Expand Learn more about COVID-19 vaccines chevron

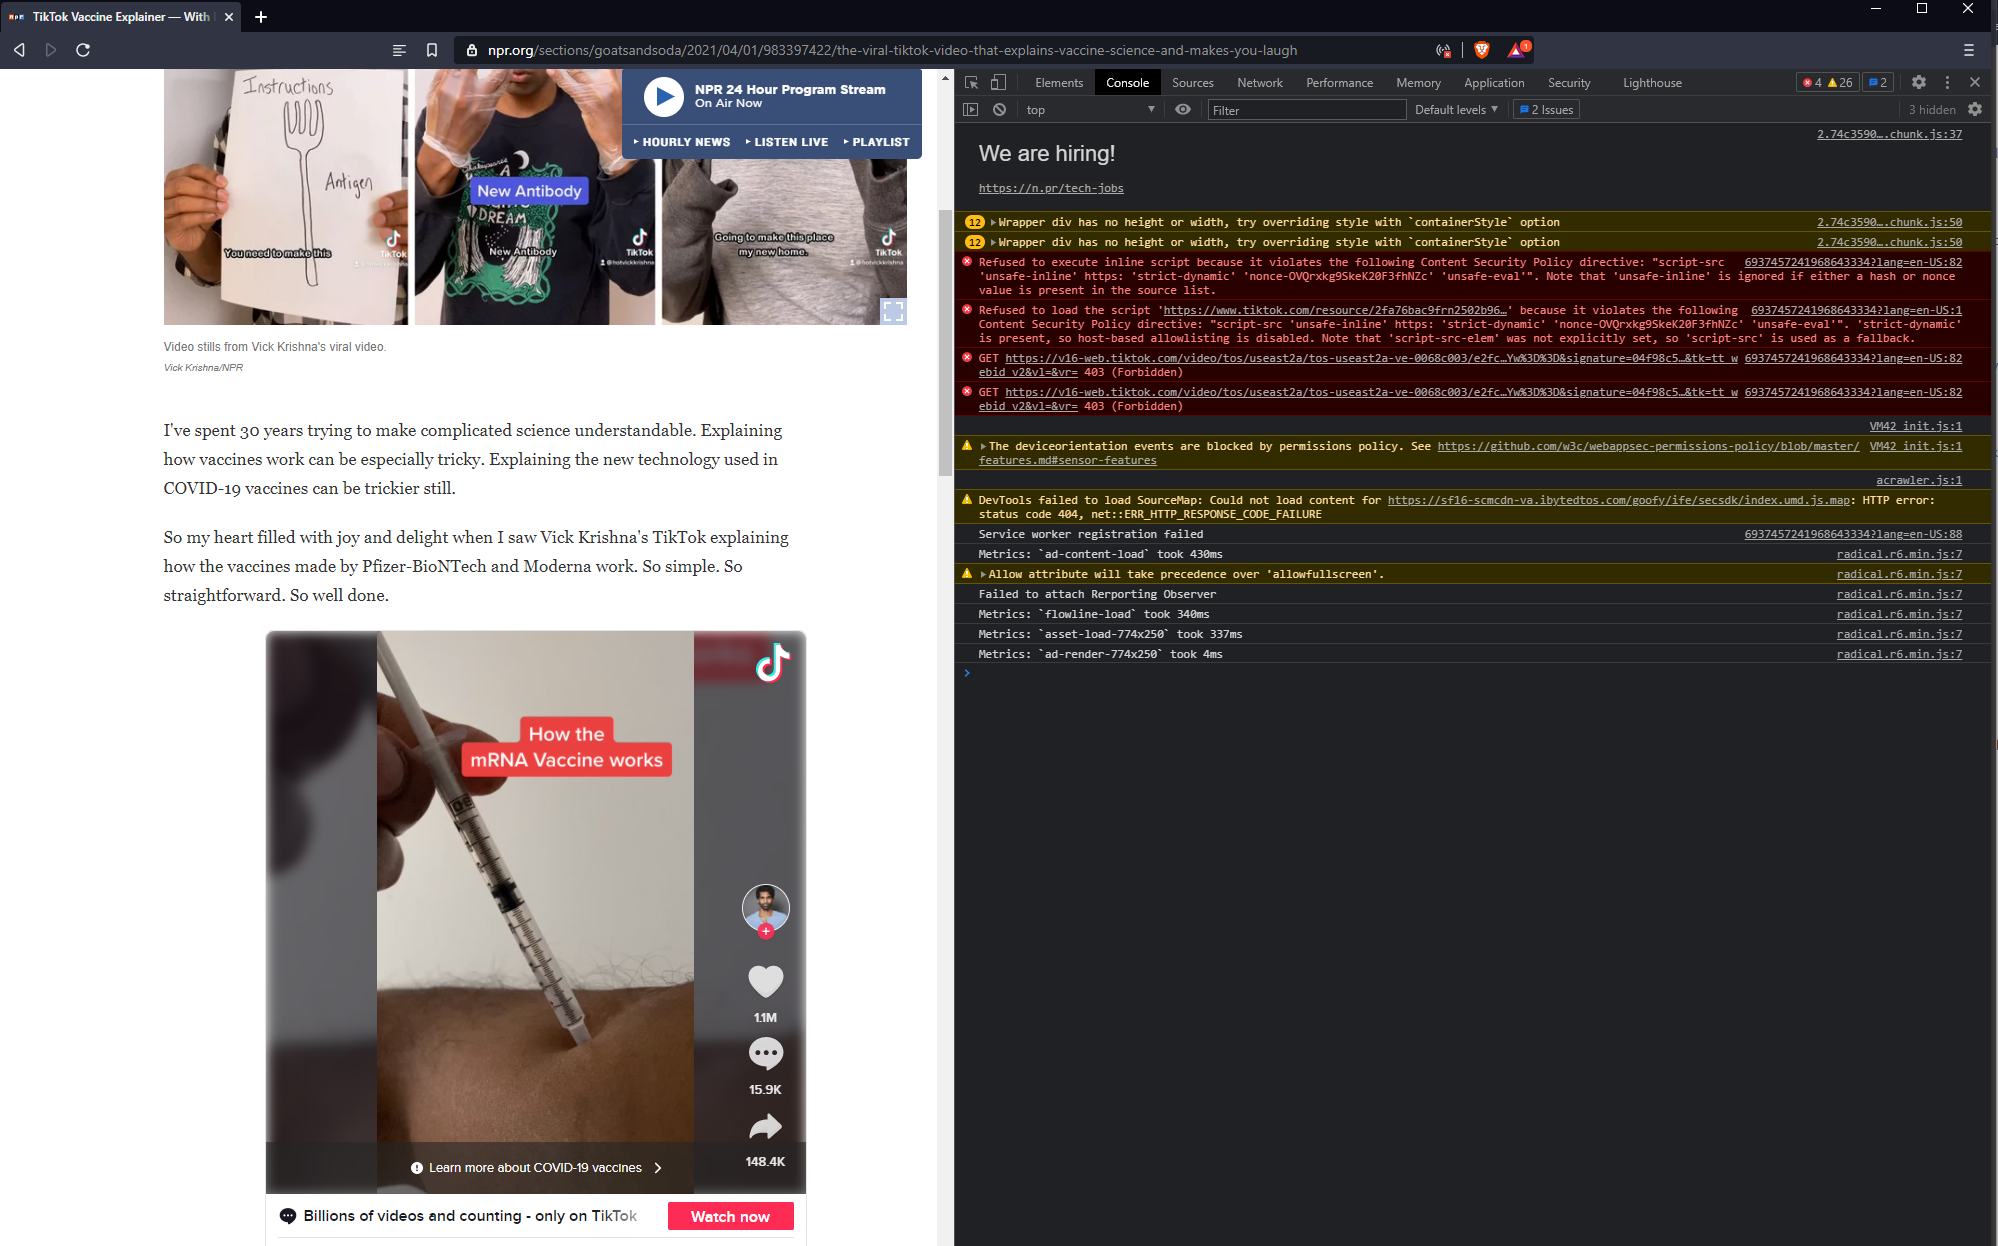click(x=658, y=1168)
